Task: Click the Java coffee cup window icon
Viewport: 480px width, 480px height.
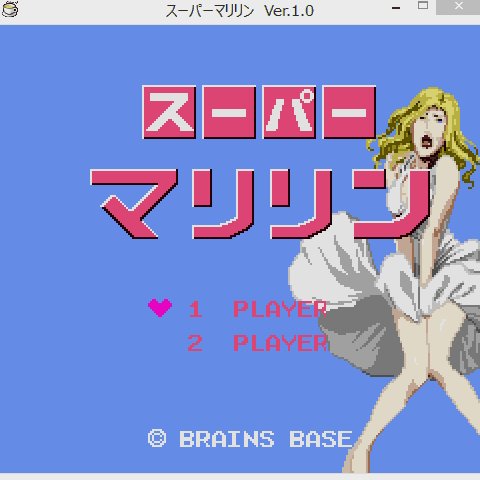Action: click(x=10, y=9)
